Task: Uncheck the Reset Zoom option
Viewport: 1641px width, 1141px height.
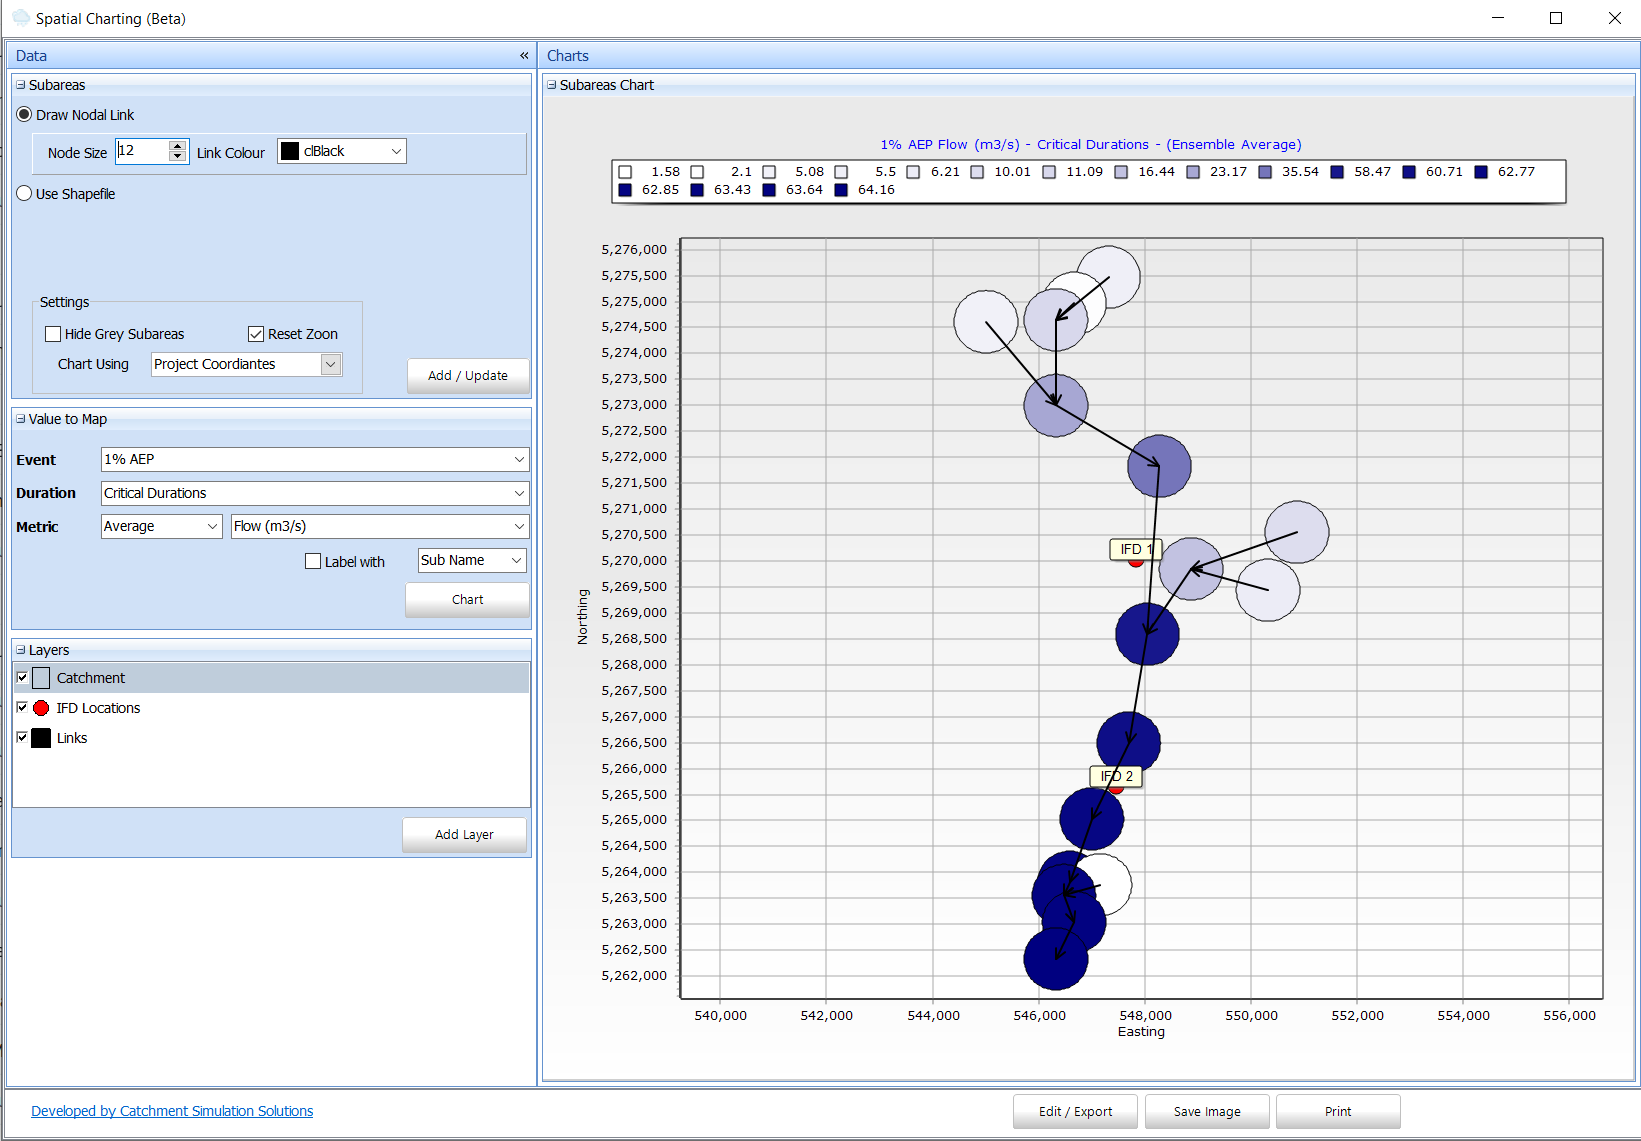Action: click(x=256, y=334)
